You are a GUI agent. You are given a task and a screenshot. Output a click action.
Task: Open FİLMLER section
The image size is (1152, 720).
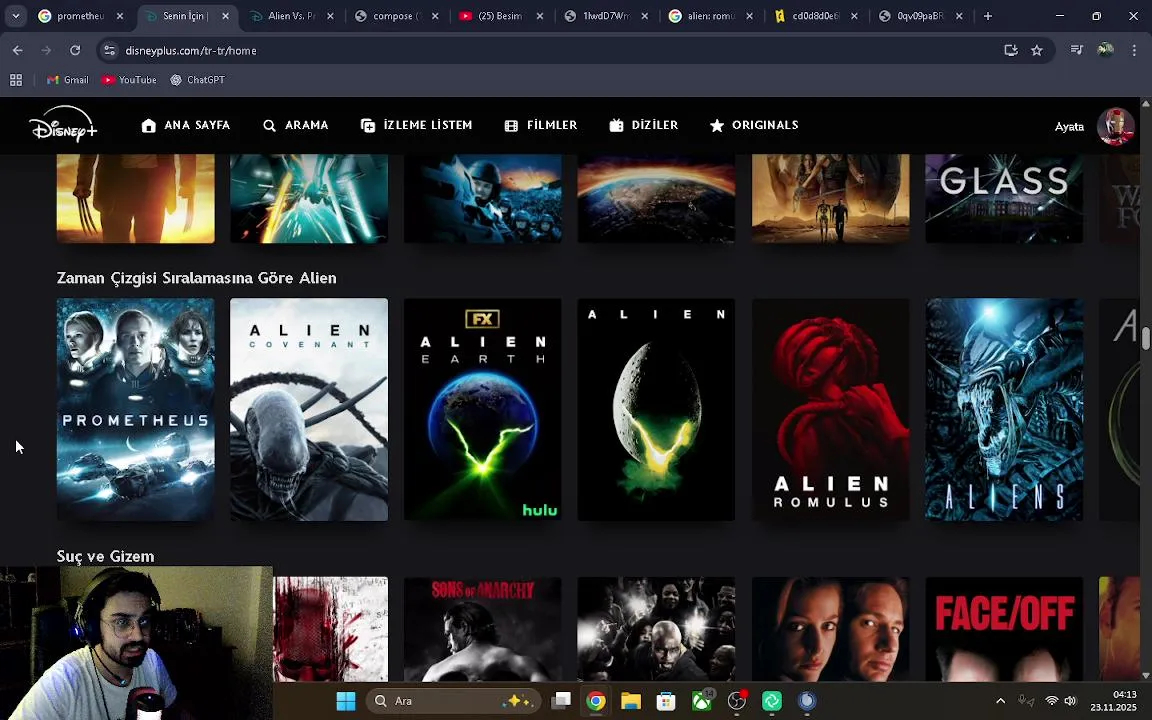[x=541, y=126]
